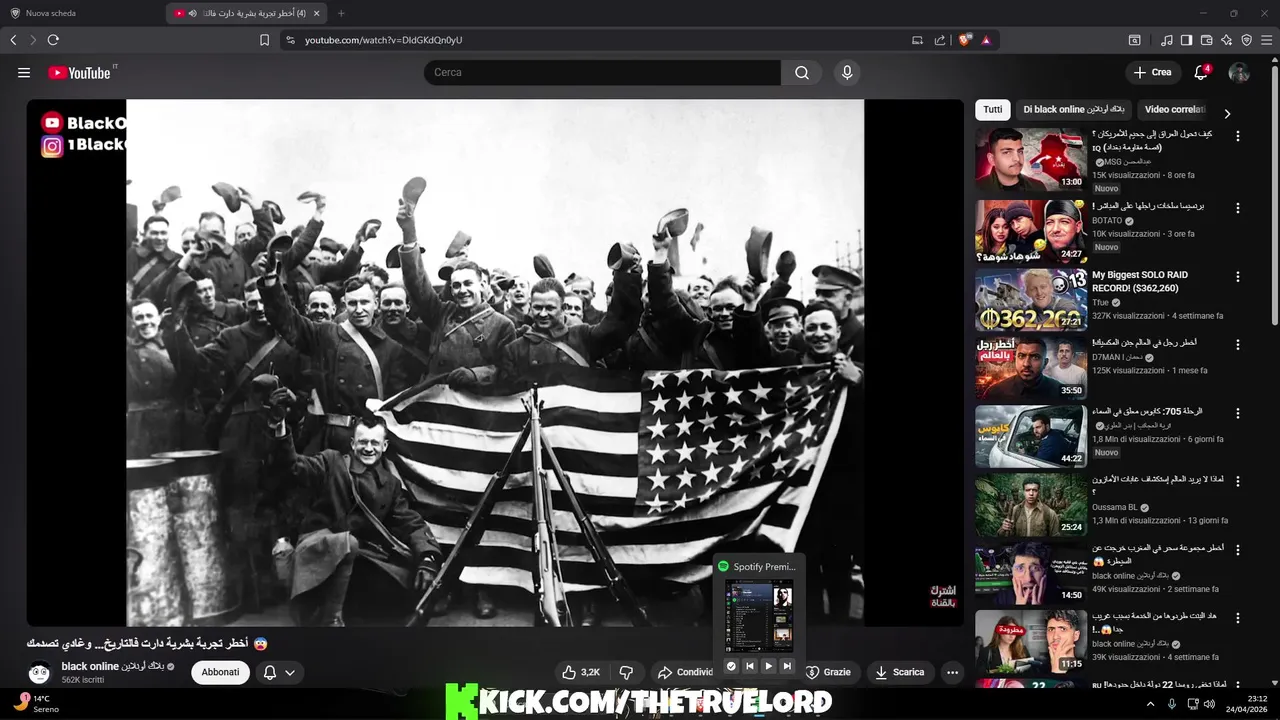This screenshot has width=1280, height=720.
Task: Open the tab search icon in toolbar
Action: 1135,40
